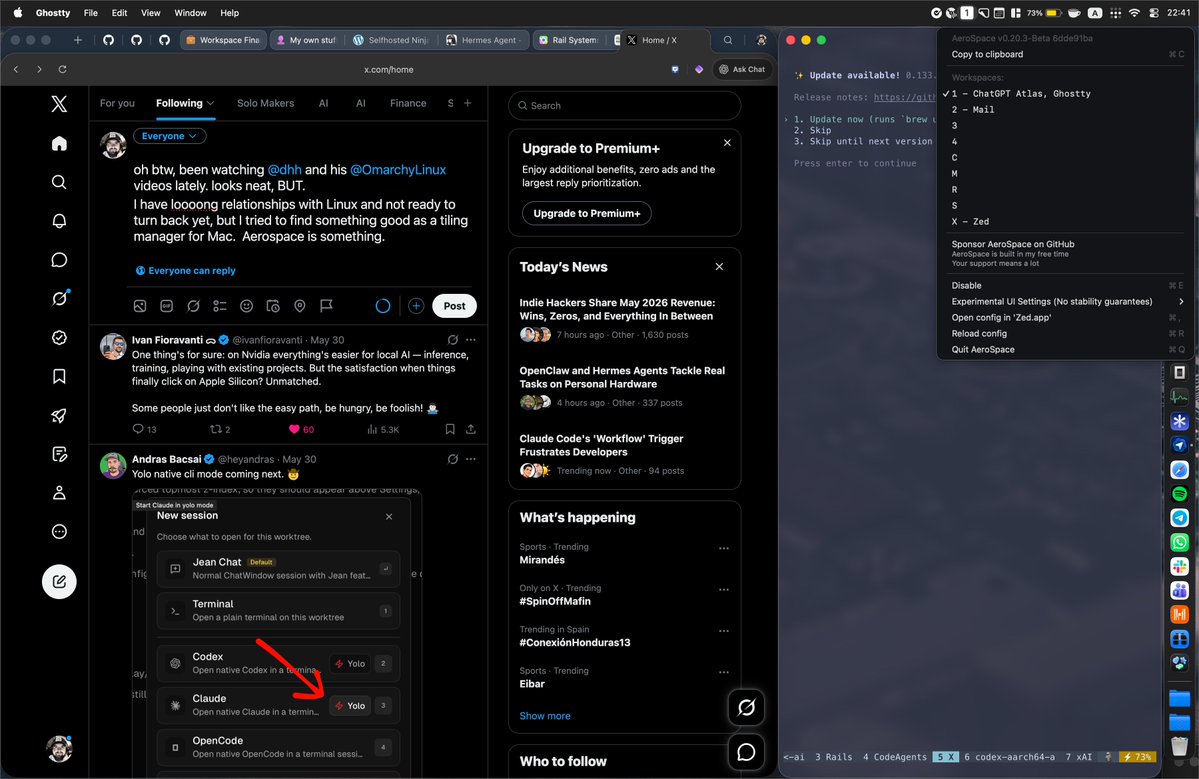Viewport: 1199px width, 779px height.
Task: Open the More circle-dots icon in sidebar
Action: (59, 531)
